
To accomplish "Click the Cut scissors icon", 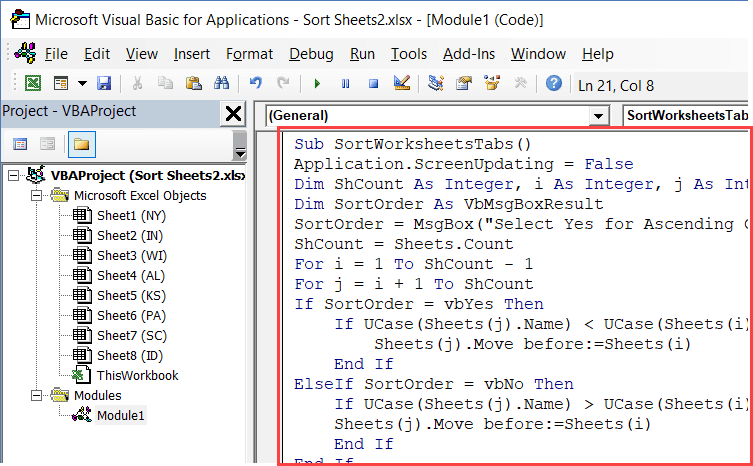I will pyautogui.click(x=137, y=84).
